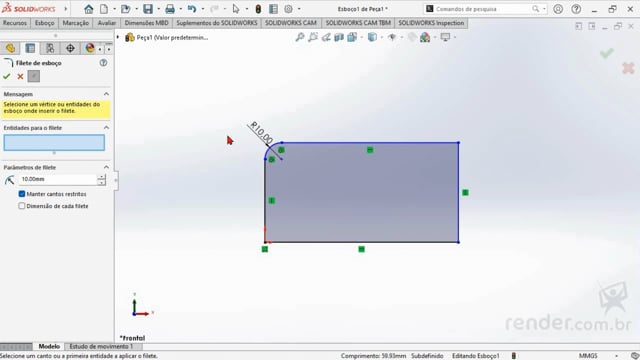Switch to the ConfigurationManager tab icon

coord(50,48)
